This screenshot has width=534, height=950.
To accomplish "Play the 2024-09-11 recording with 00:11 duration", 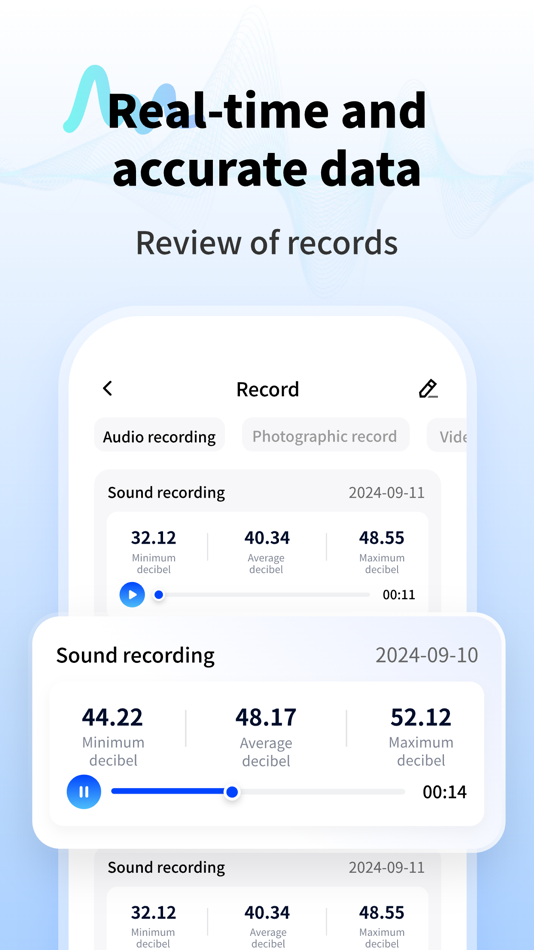I will [x=132, y=594].
